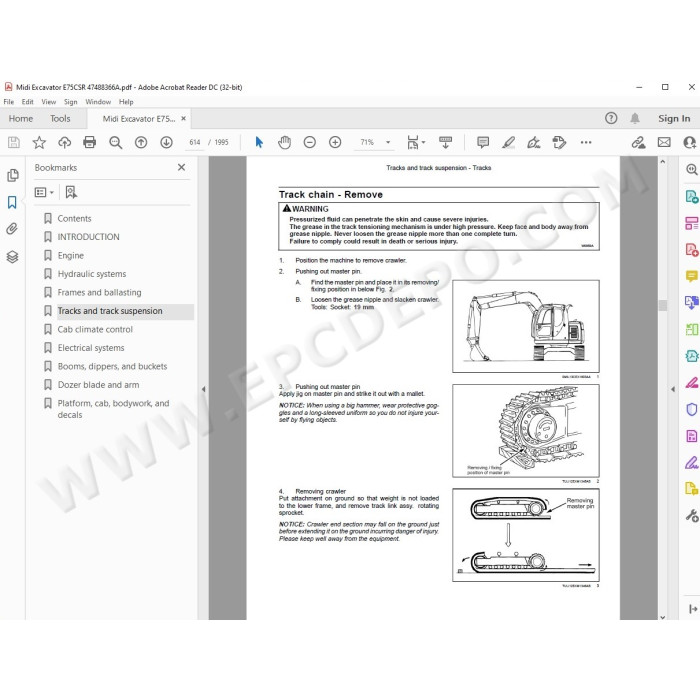Toggle the Bookmarks panel icon
This screenshot has height=700, width=700.
[12, 202]
